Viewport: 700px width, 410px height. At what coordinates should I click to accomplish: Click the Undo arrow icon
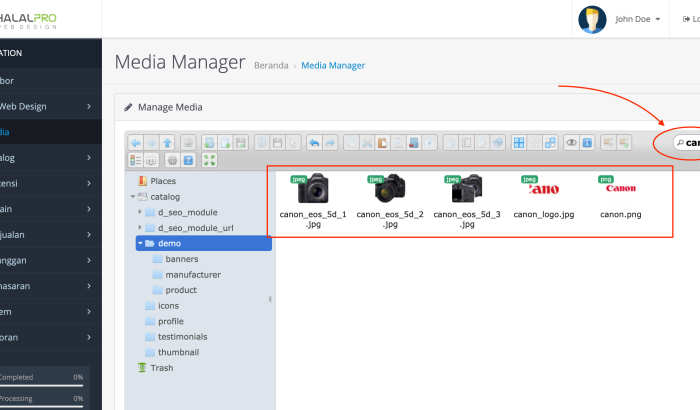point(314,143)
